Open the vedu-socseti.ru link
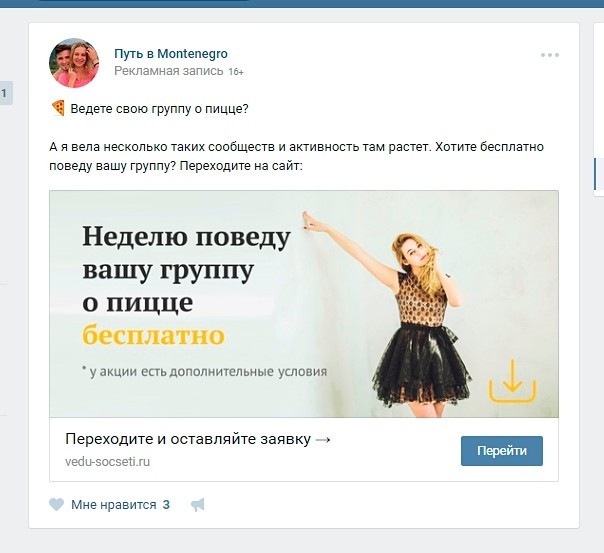This screenshot has width=604, height=553. point(107,461)
